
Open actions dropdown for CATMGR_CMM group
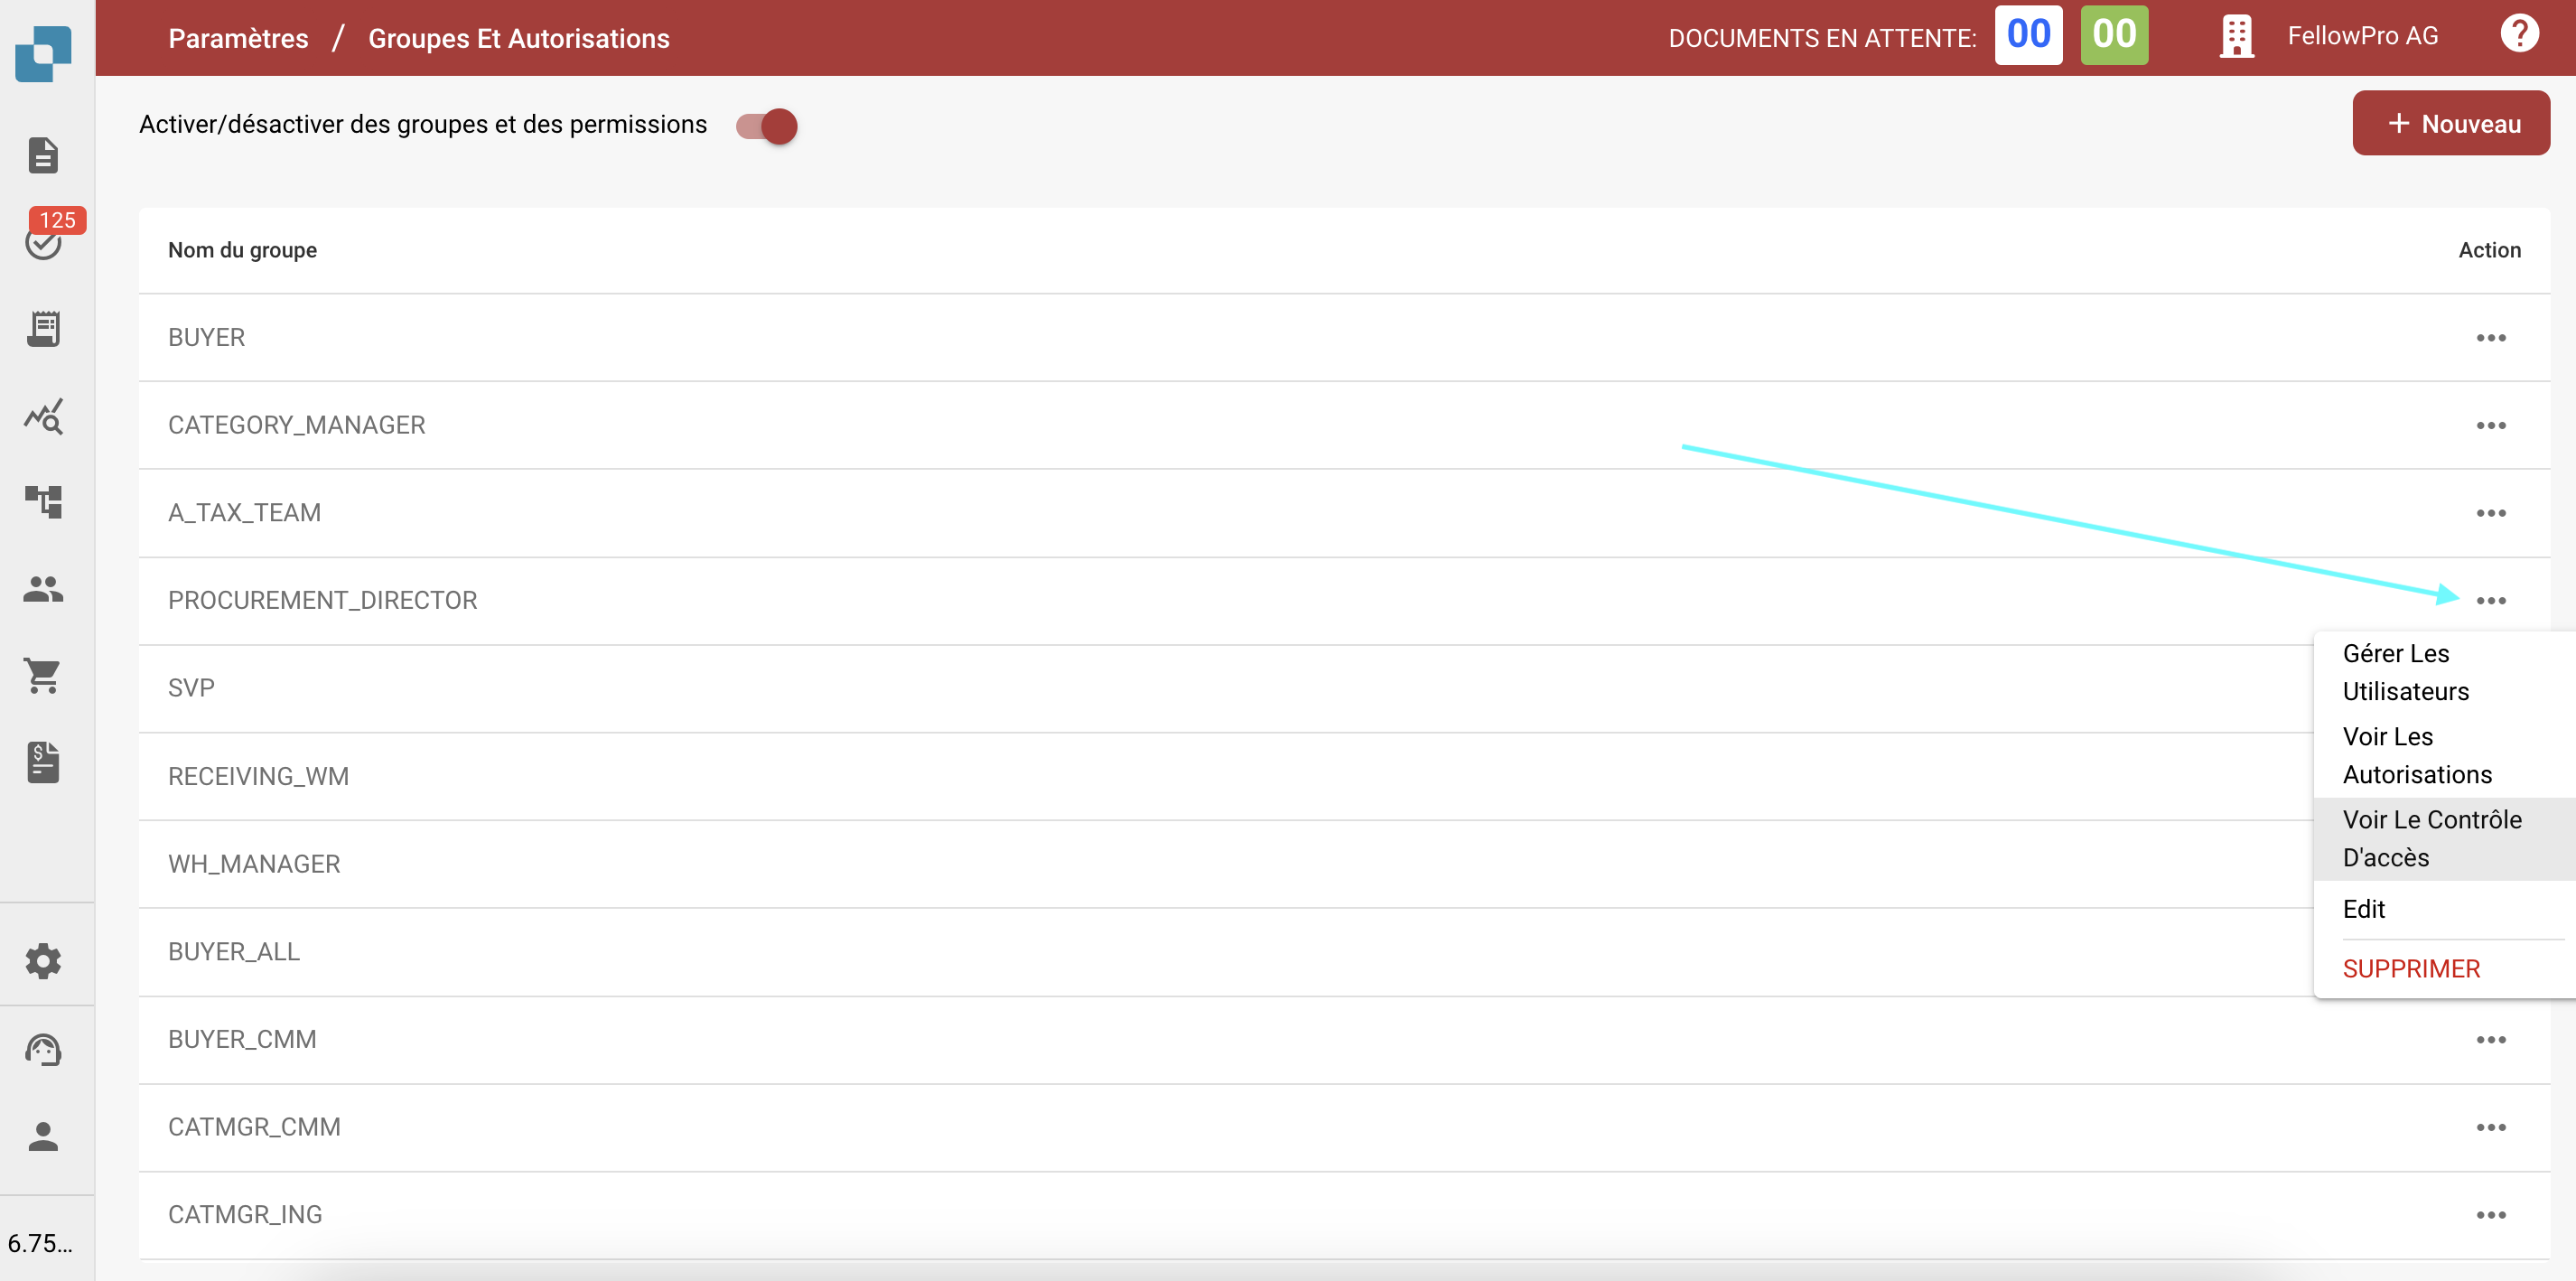pos(2490,1127)
